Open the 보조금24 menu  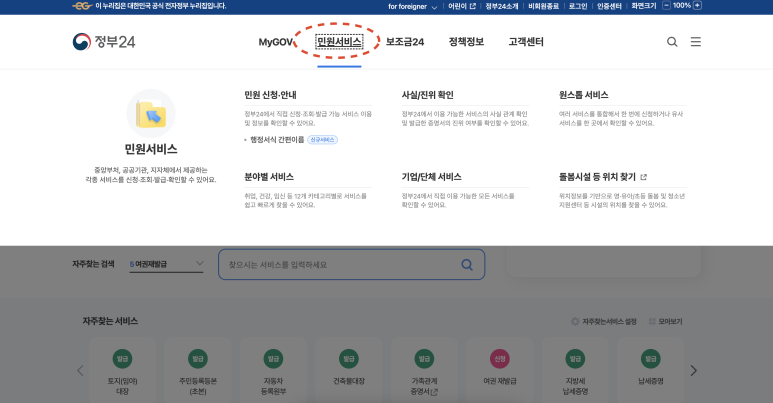[405, 42]
